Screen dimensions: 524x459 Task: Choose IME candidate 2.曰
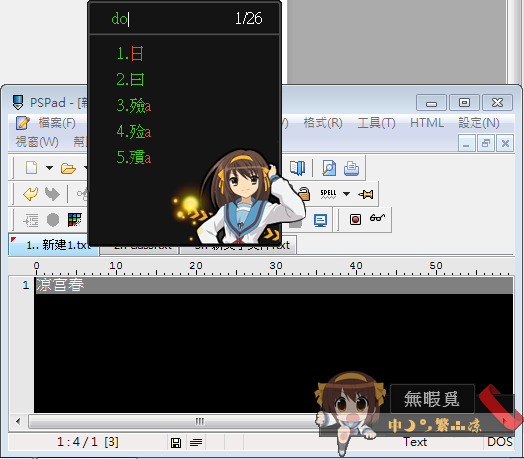(x=130, y=80)
